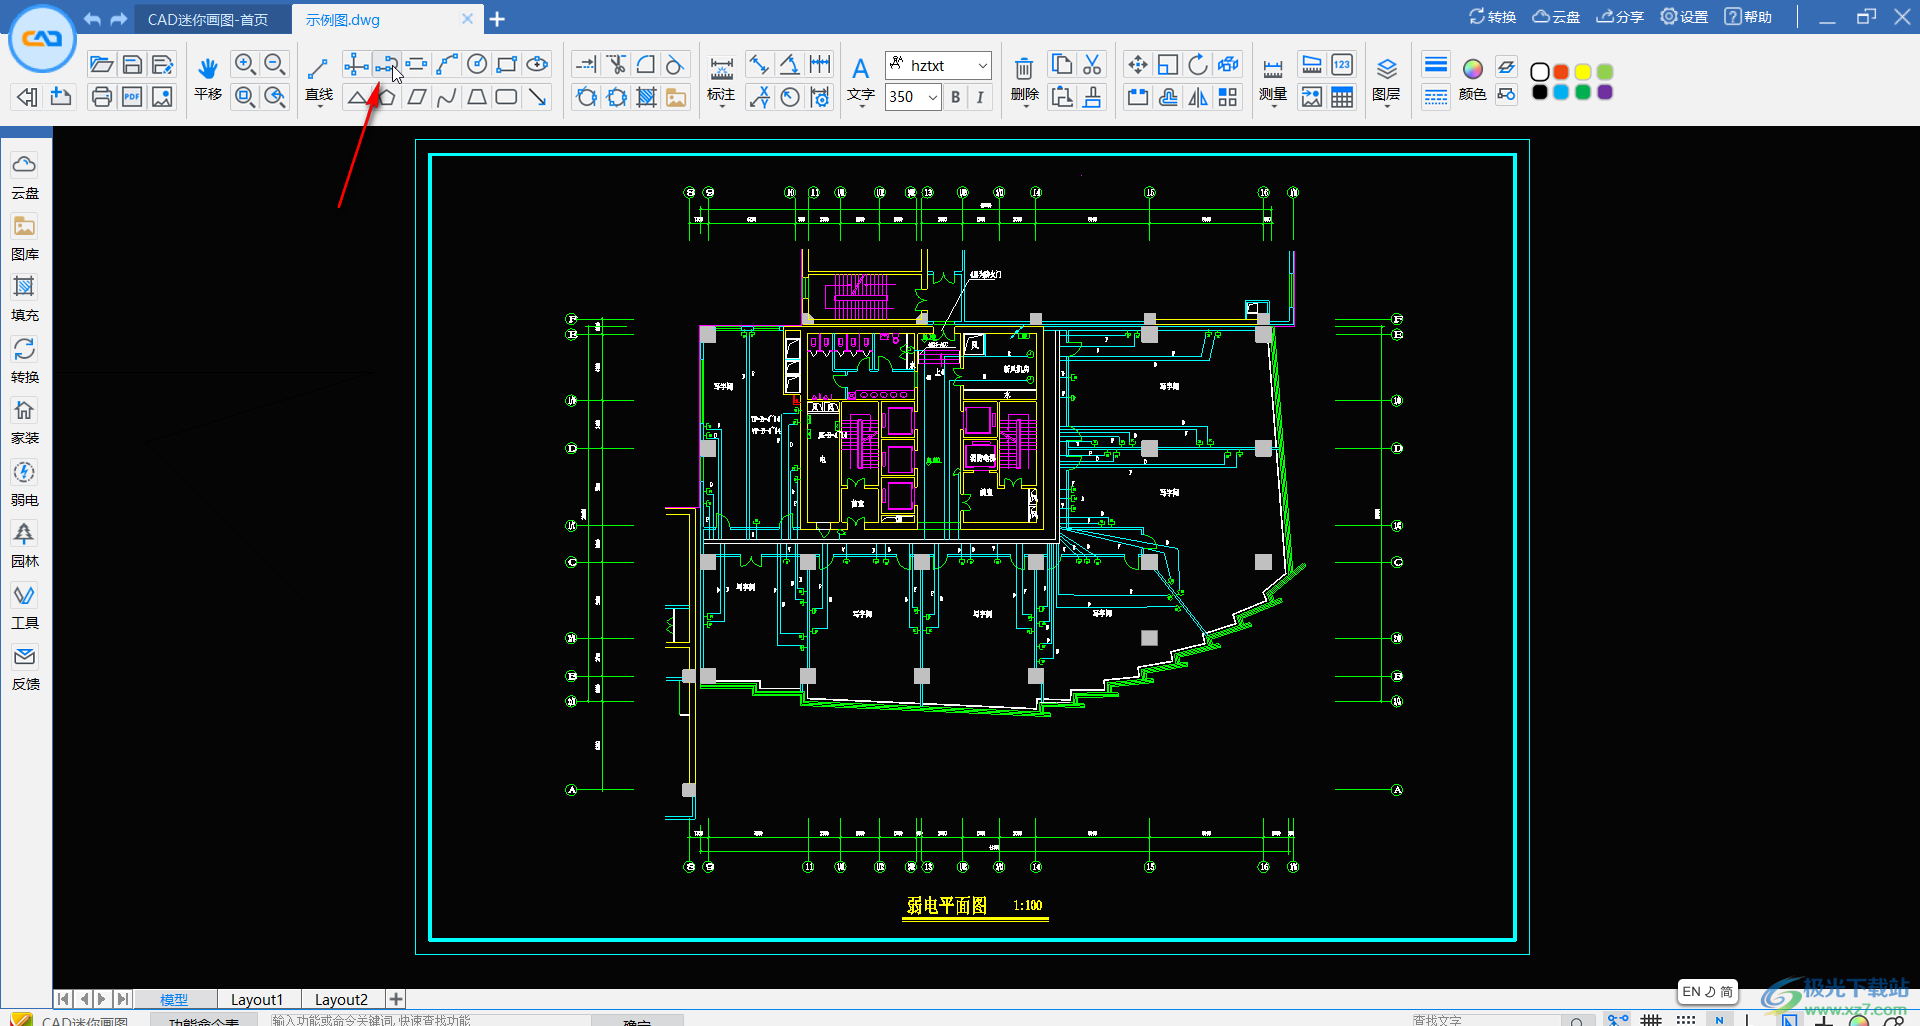1920x1026 pixels.
Task: Print the drawing using the printer icon
Action: coord(101,97)
